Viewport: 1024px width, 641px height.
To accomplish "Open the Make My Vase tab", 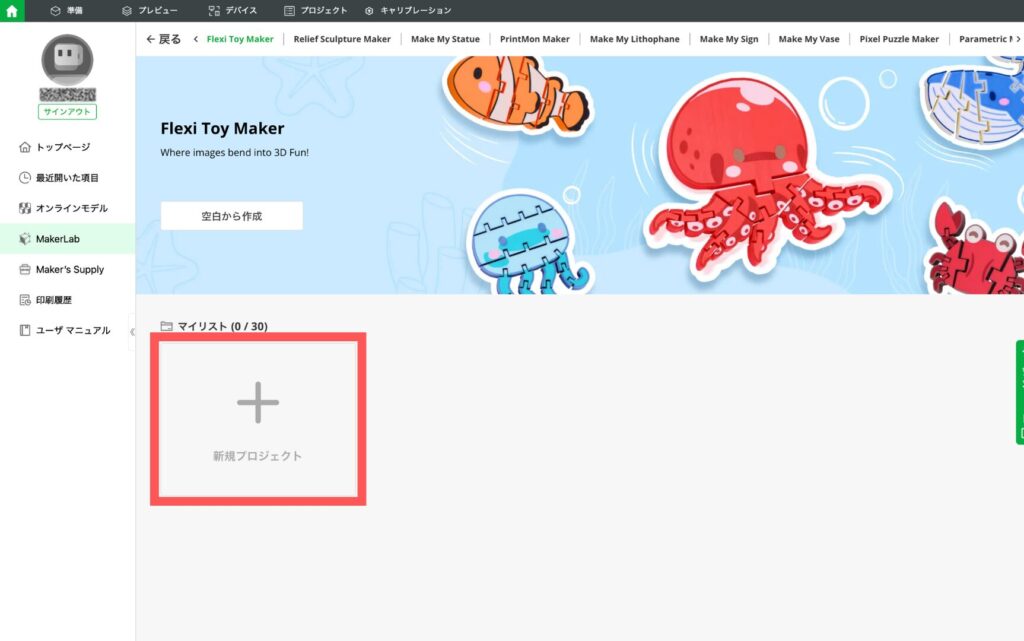I will [809, 39].
